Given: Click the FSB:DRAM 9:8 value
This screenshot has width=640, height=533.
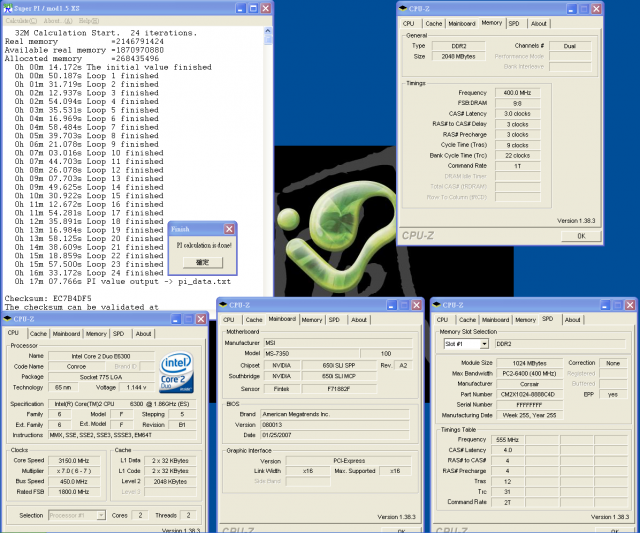Looking at the screenshot, I should [x=518, y=104].
